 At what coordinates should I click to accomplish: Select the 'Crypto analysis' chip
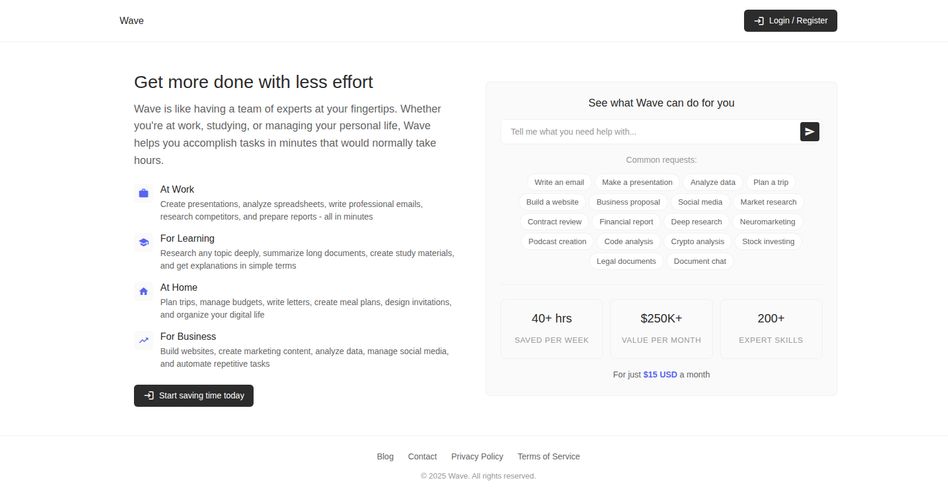(x=698, y=241)
